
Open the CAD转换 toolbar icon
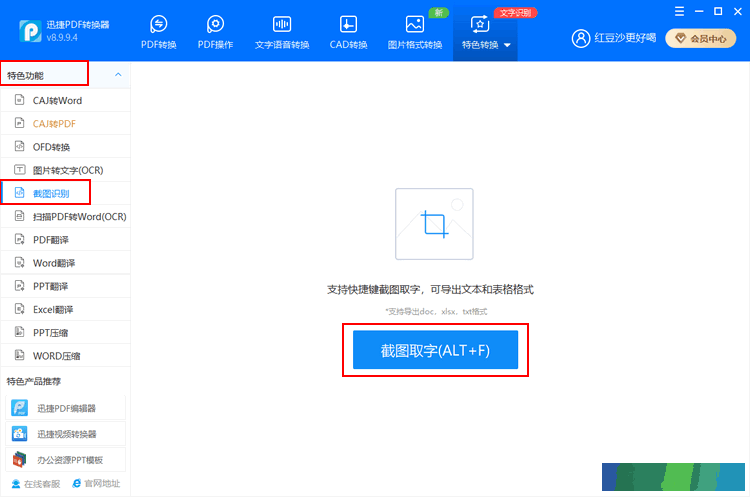[x=348, y=32]
